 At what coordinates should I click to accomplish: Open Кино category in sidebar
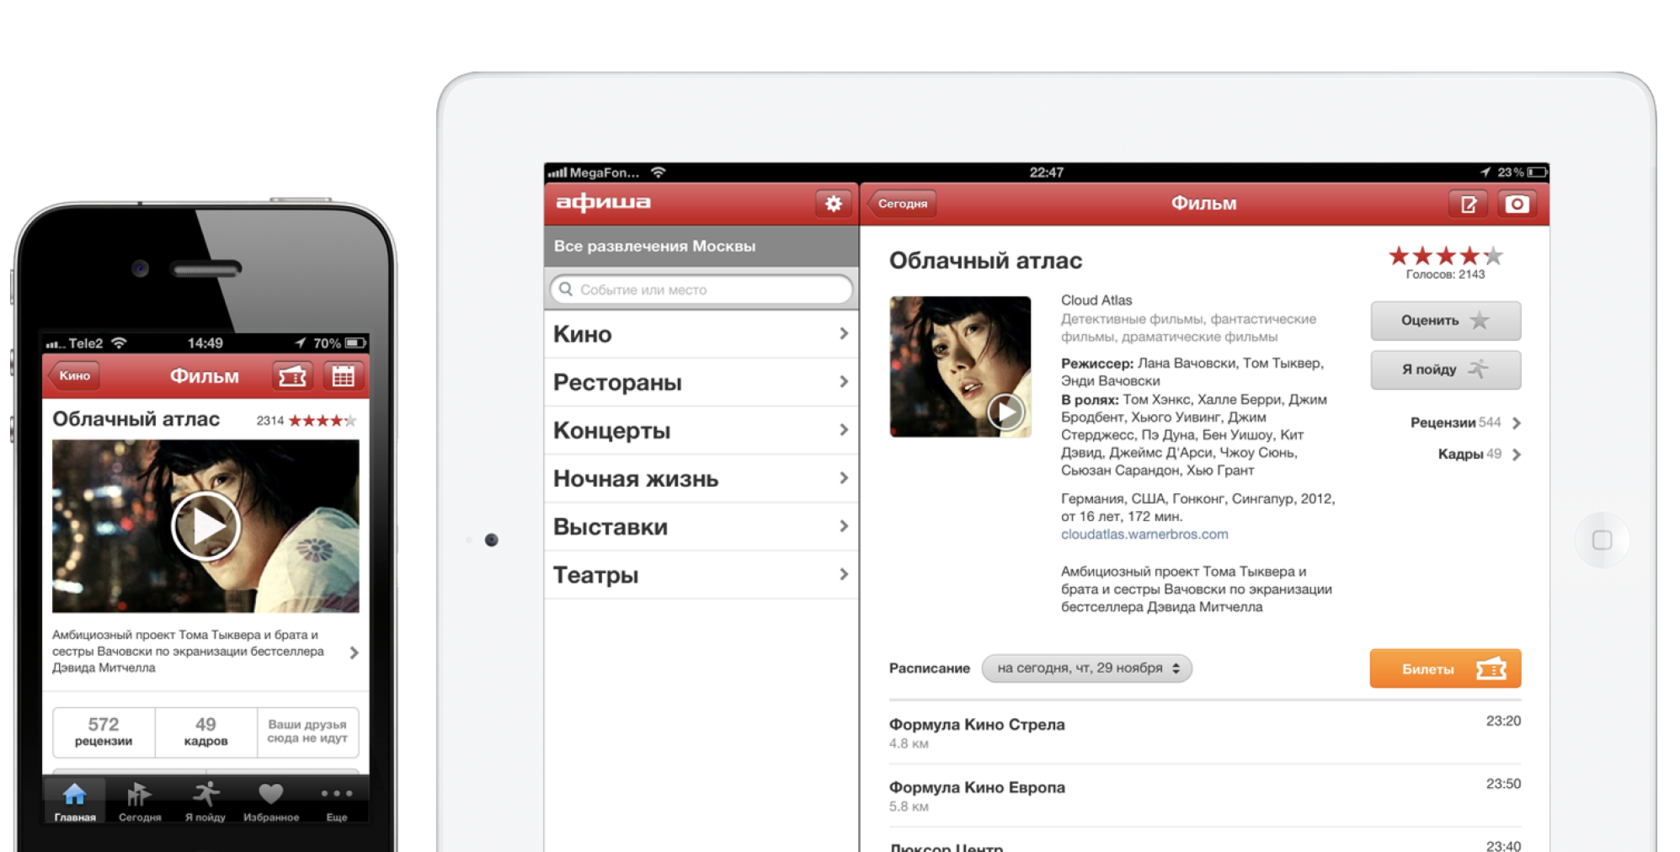tap(701, 334)
